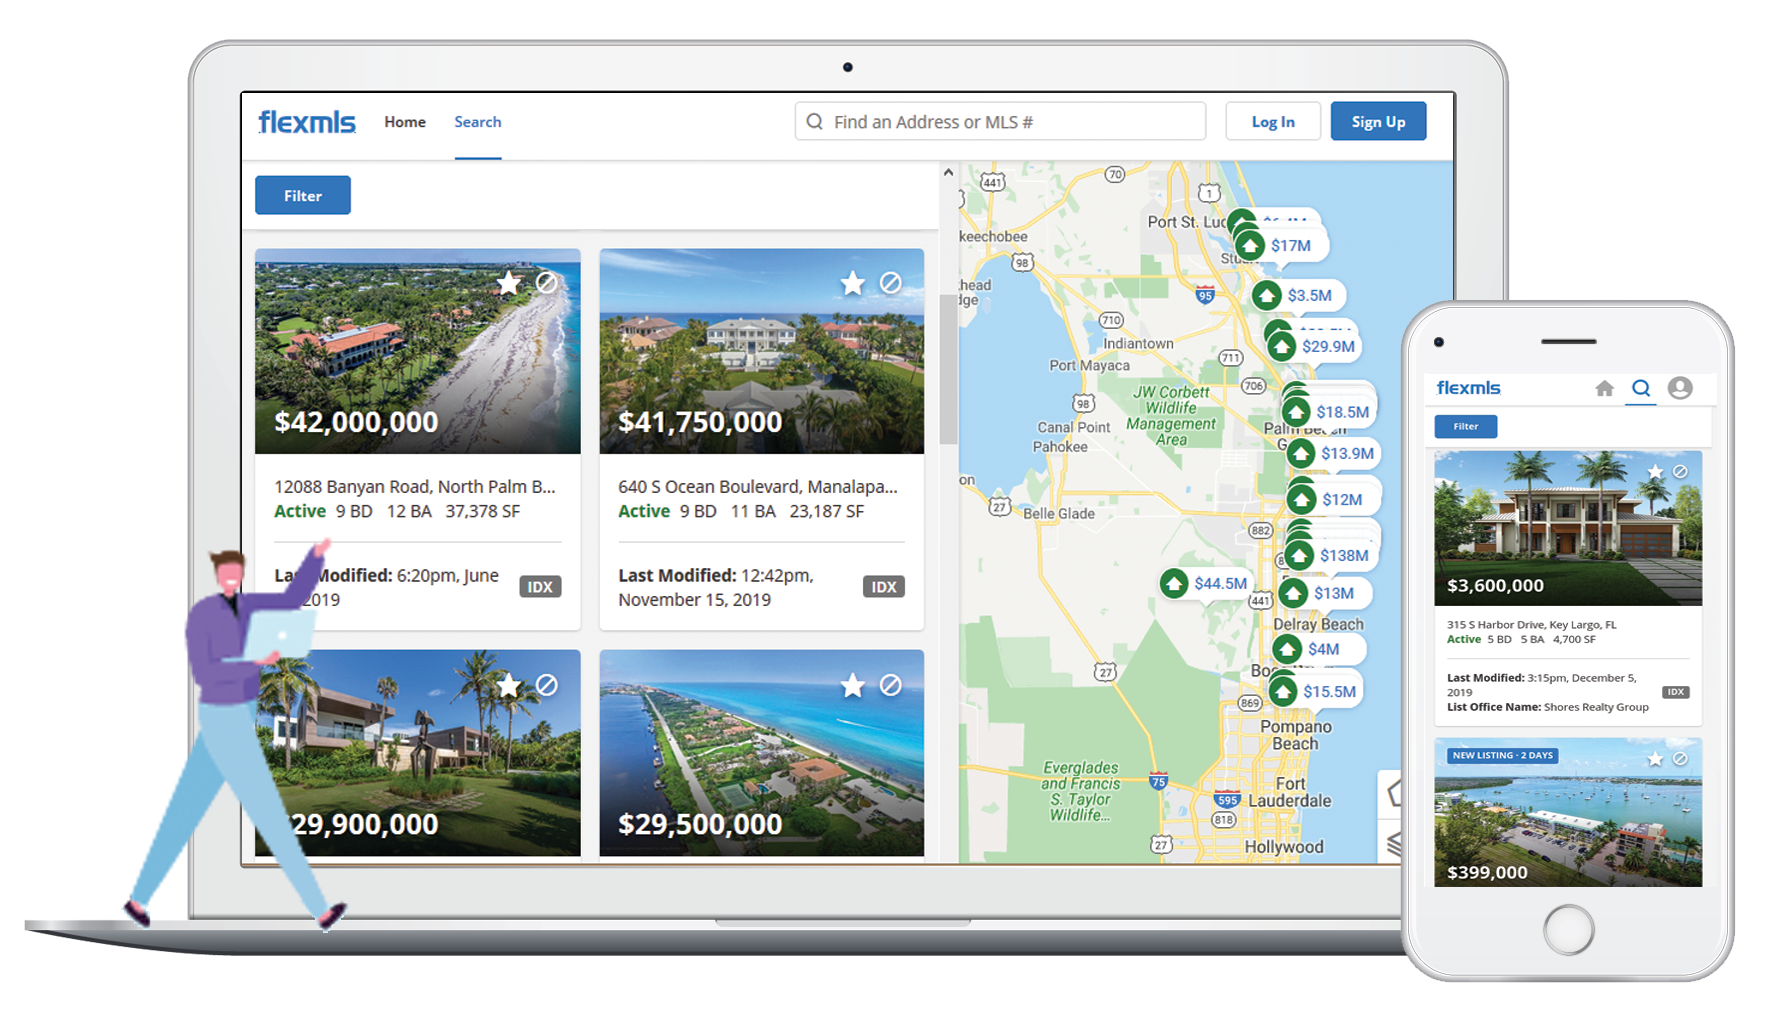Open the $3,600,000 listing photo on phone
The width and height of the screenshot is (1774, 1027).
(1568, 528)
